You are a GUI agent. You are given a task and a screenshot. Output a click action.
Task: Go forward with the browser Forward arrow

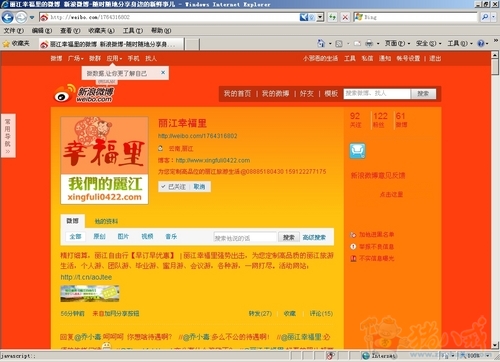pos(21,17)
